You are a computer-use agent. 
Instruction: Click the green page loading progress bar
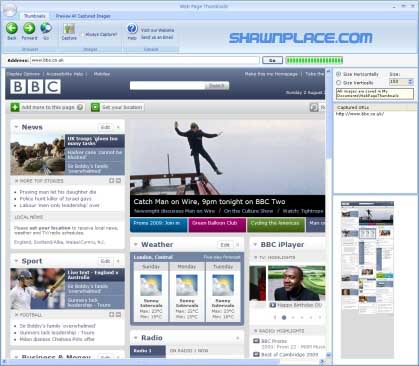314,60
